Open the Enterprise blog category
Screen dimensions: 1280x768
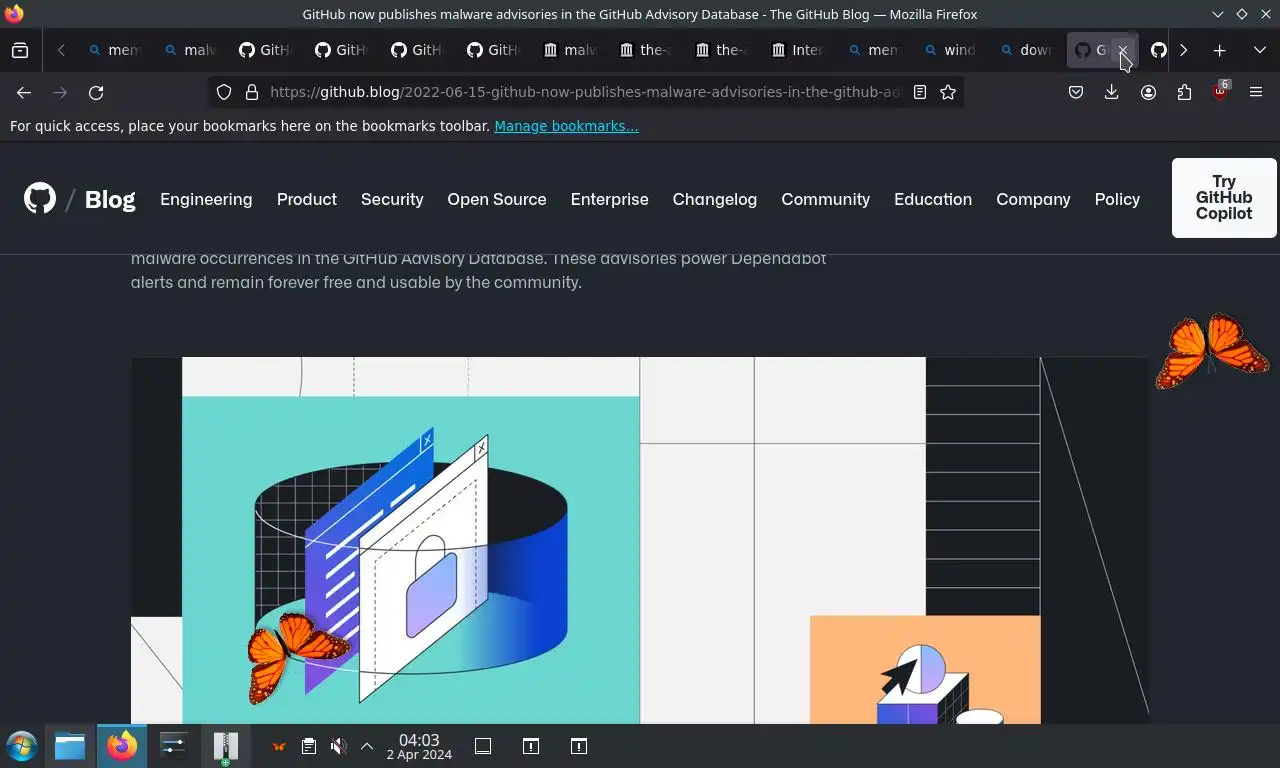pyautogui.click(x=610, y=199)
